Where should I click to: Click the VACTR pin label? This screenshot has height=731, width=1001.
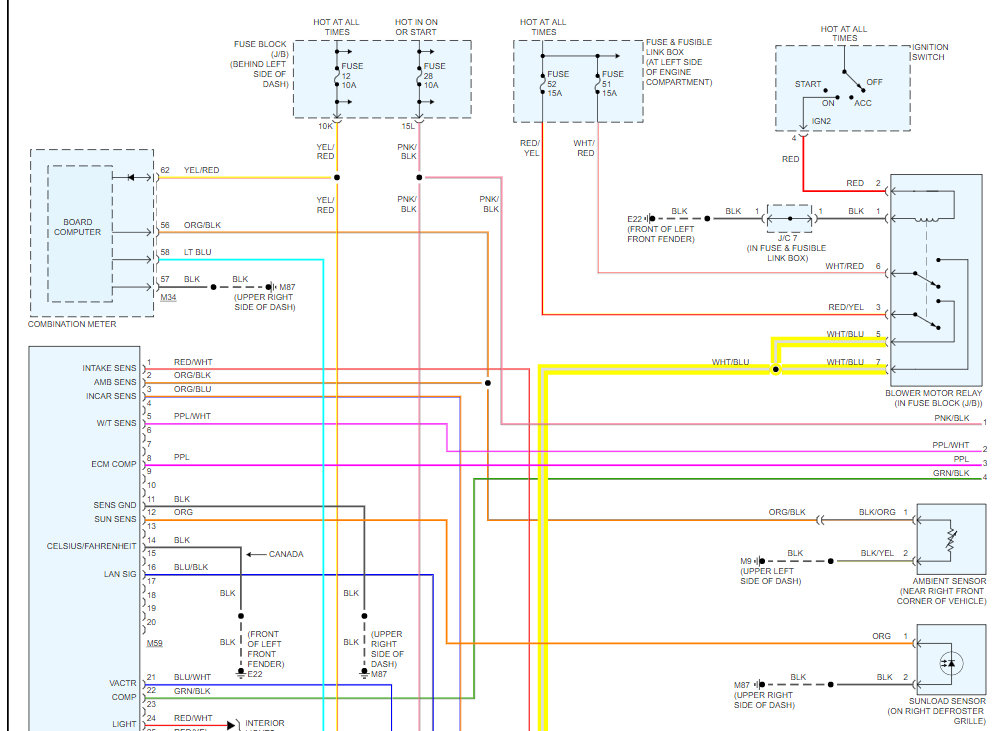pos(123,683)
